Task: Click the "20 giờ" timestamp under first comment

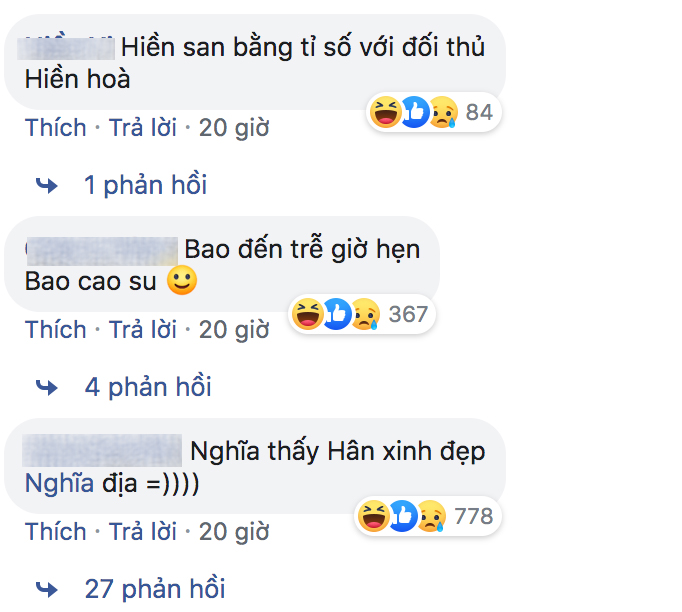Action: [233, 128]
